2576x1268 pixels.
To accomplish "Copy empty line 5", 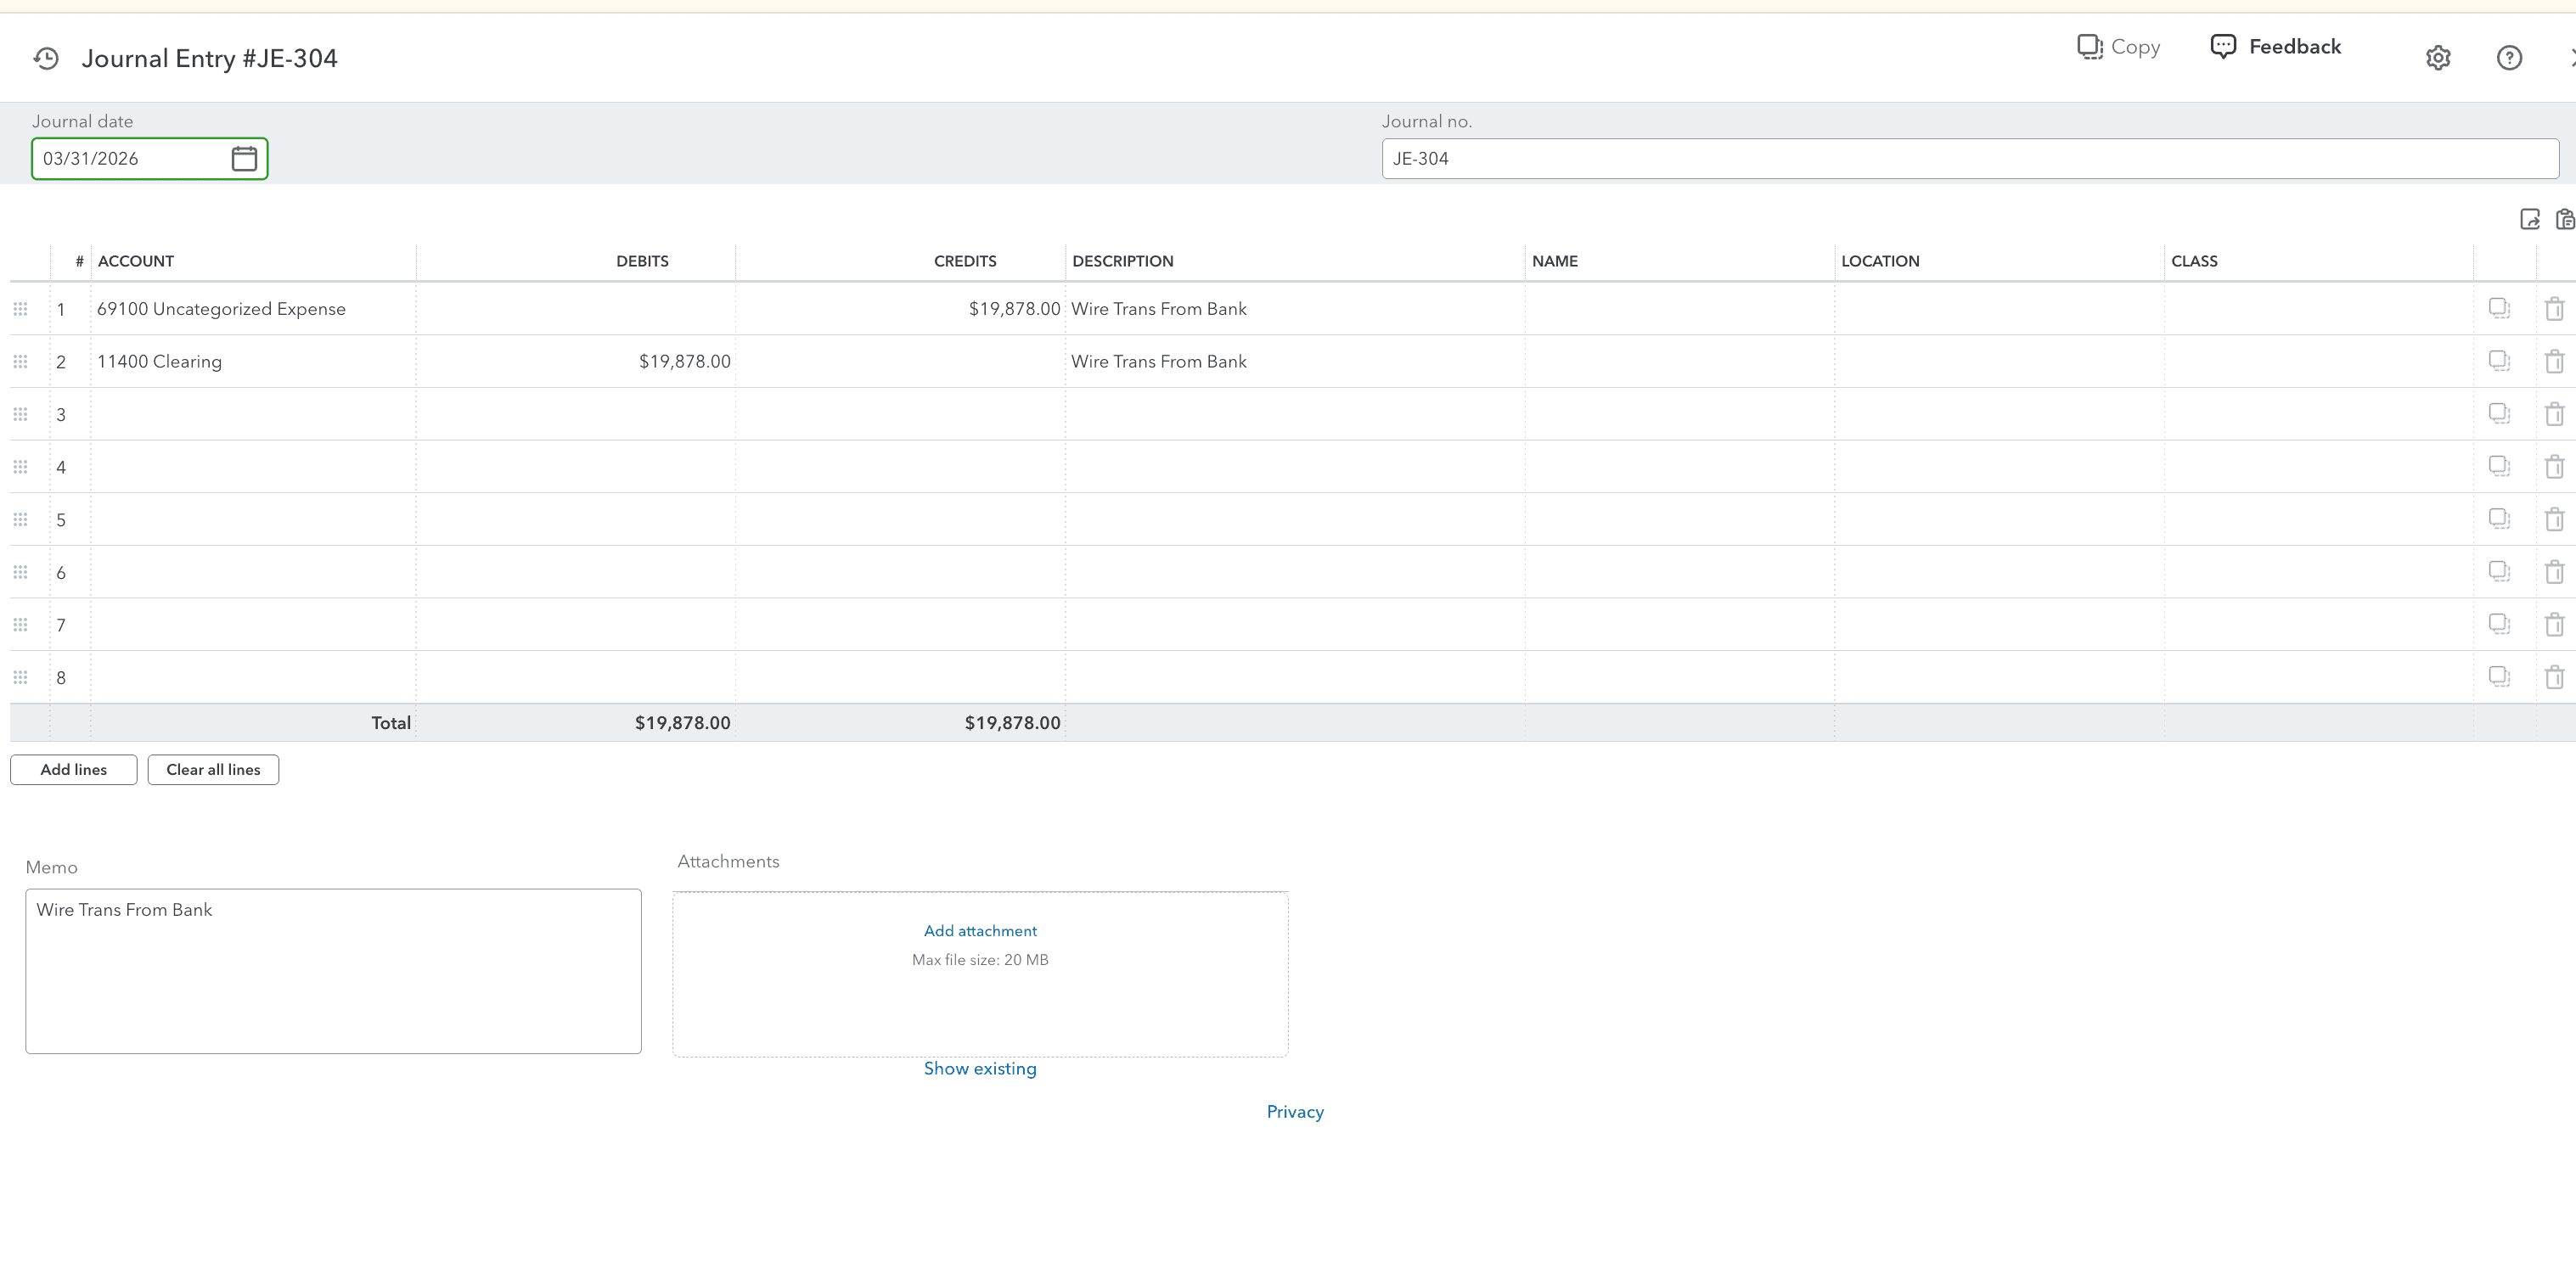I will tap(2499, 519).
